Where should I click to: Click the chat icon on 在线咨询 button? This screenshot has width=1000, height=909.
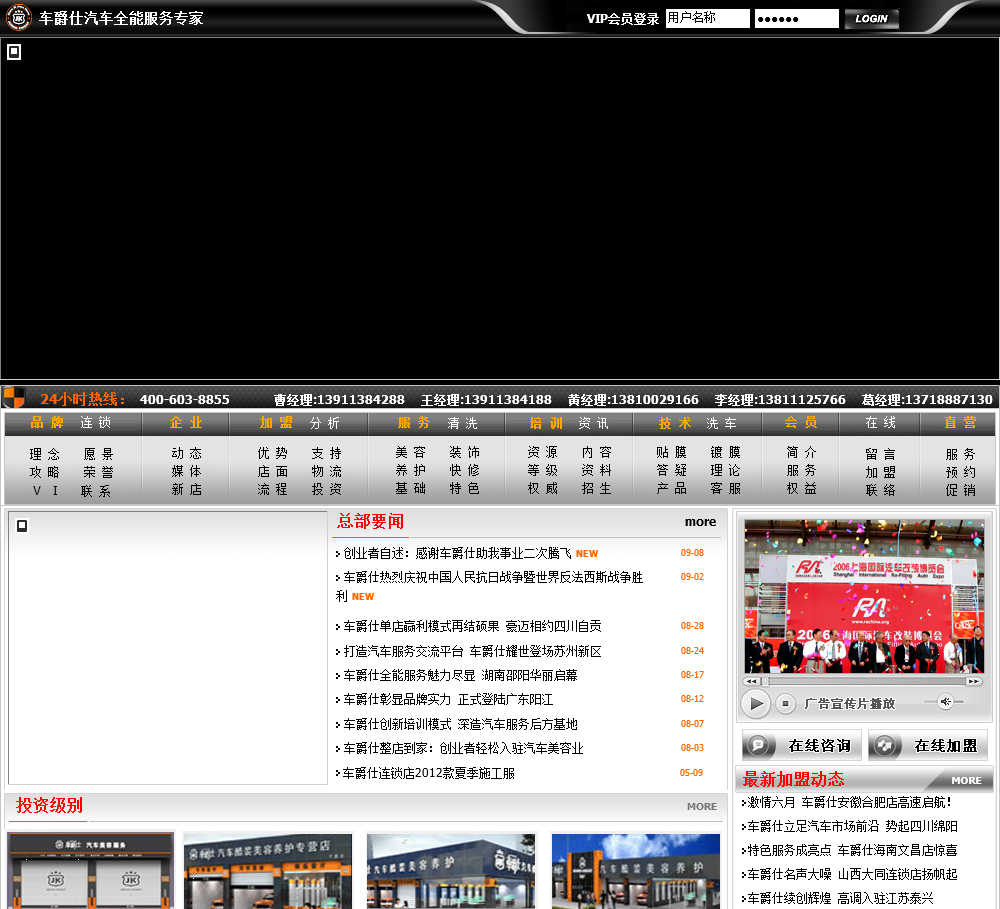tap(758, 745)
